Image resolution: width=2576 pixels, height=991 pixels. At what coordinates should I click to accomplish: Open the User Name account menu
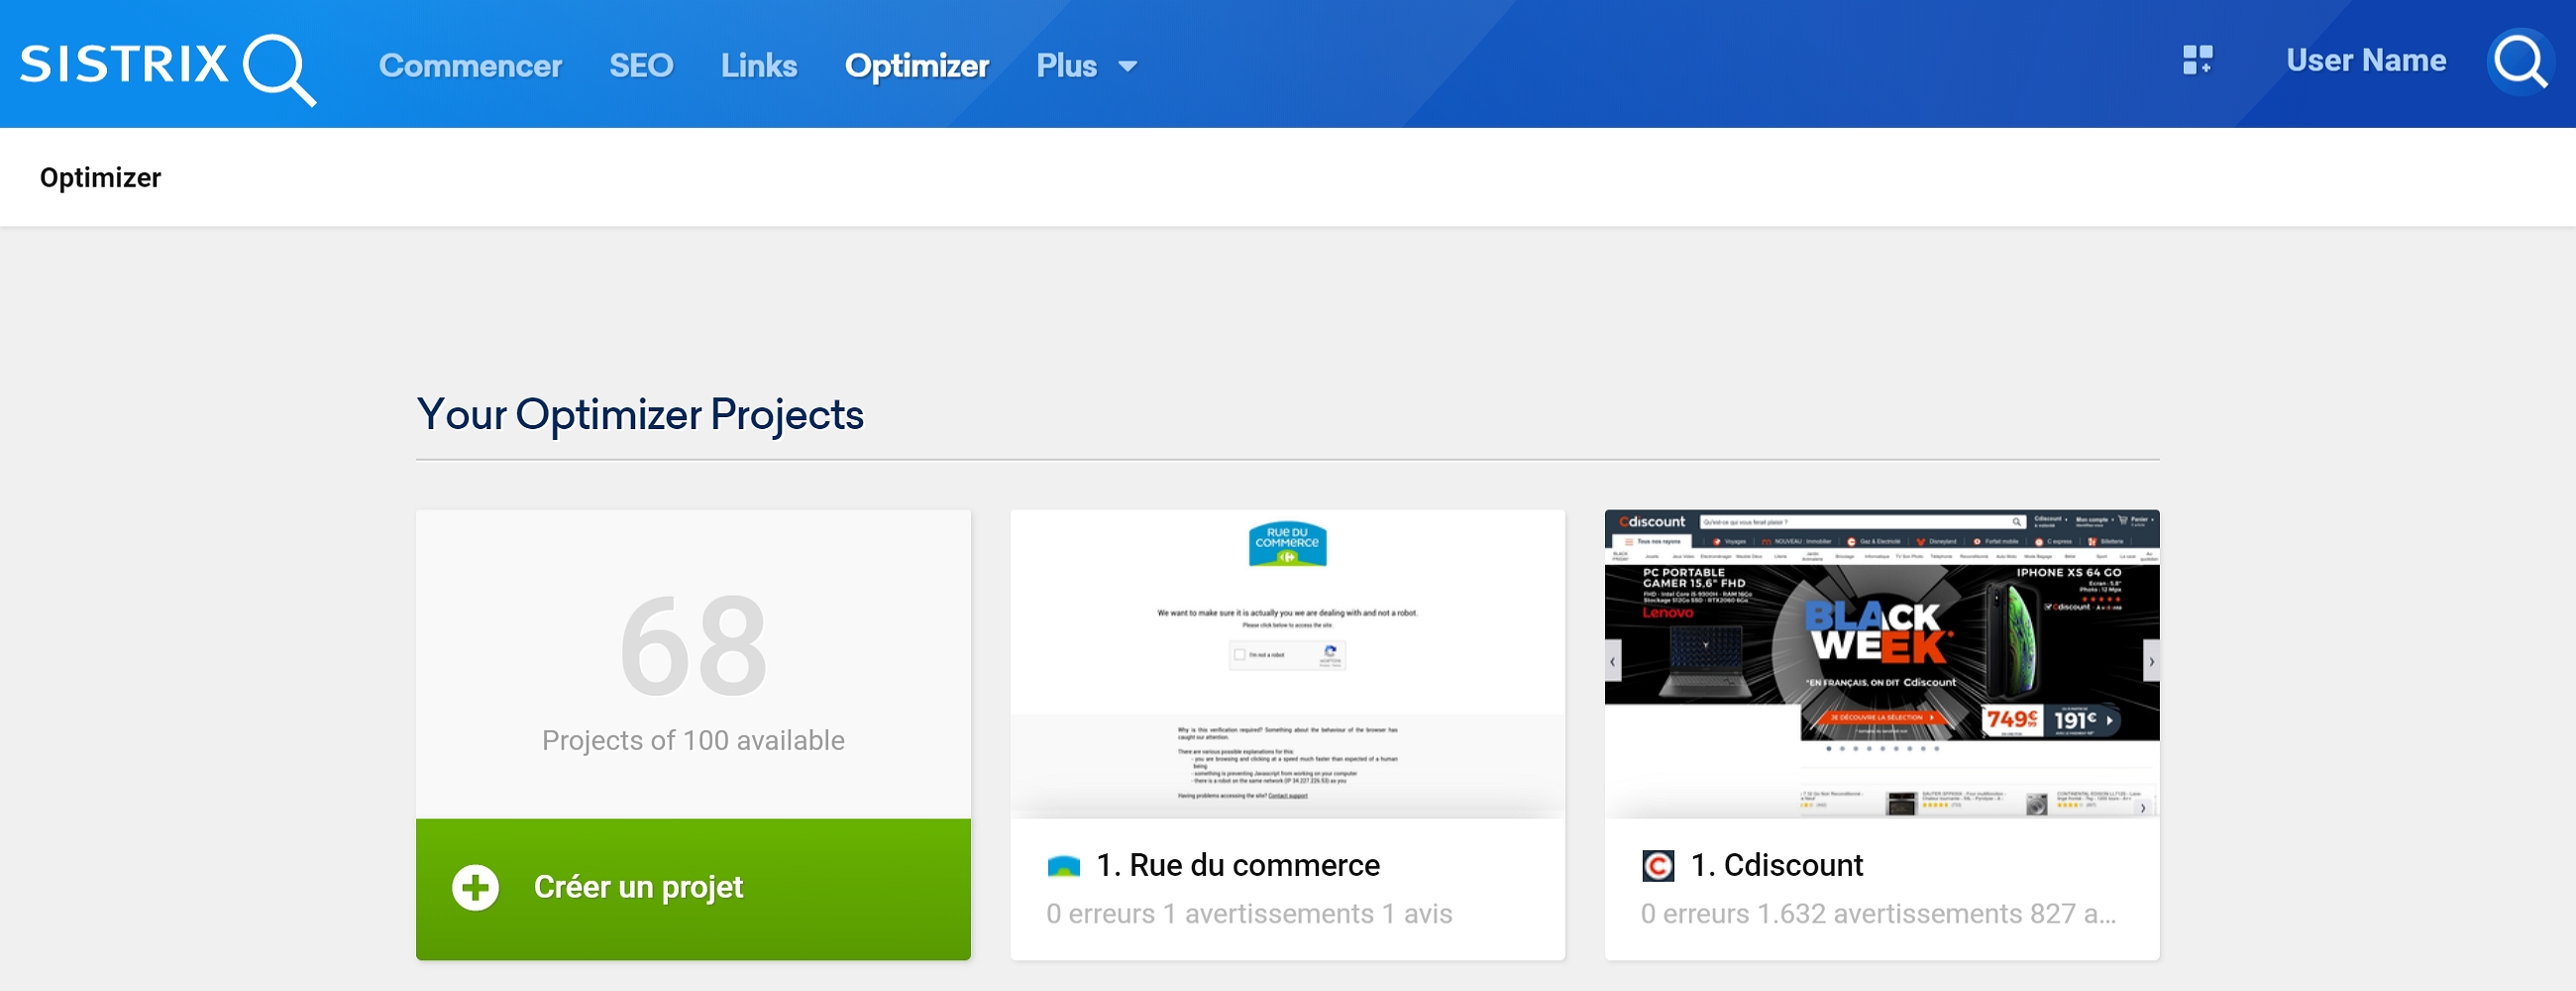[2365, 61]
